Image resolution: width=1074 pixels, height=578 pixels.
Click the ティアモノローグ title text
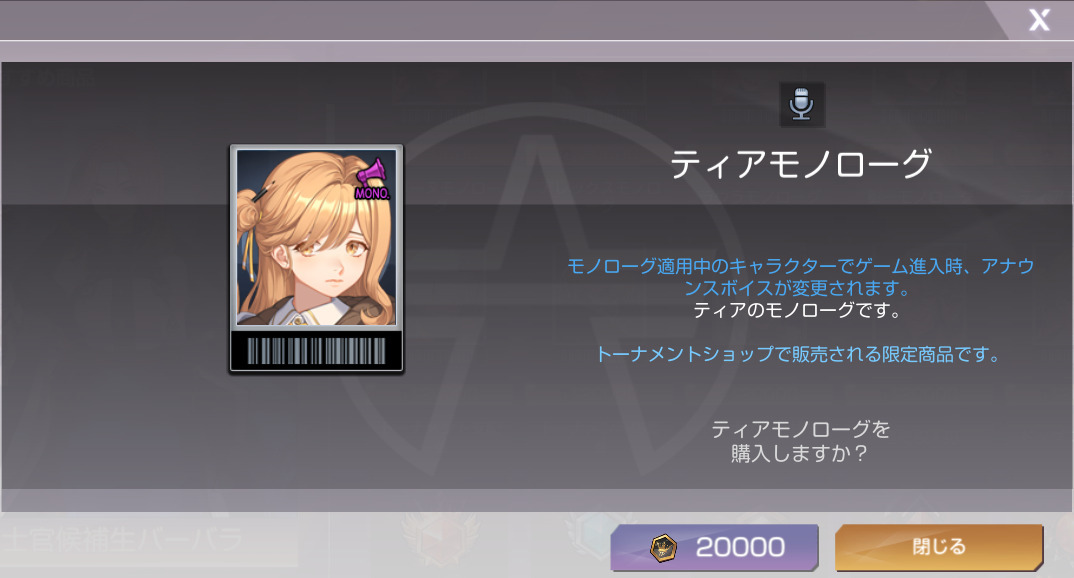click(x=801, y=164)
